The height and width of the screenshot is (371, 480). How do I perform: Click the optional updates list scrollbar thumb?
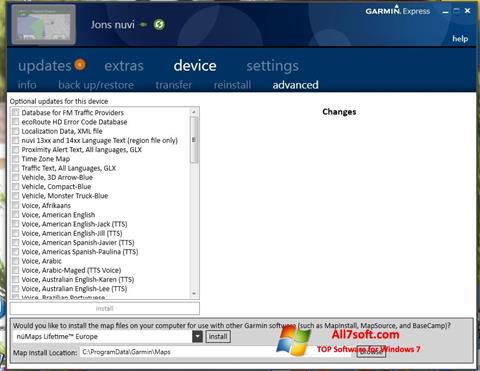pos(194,140)
